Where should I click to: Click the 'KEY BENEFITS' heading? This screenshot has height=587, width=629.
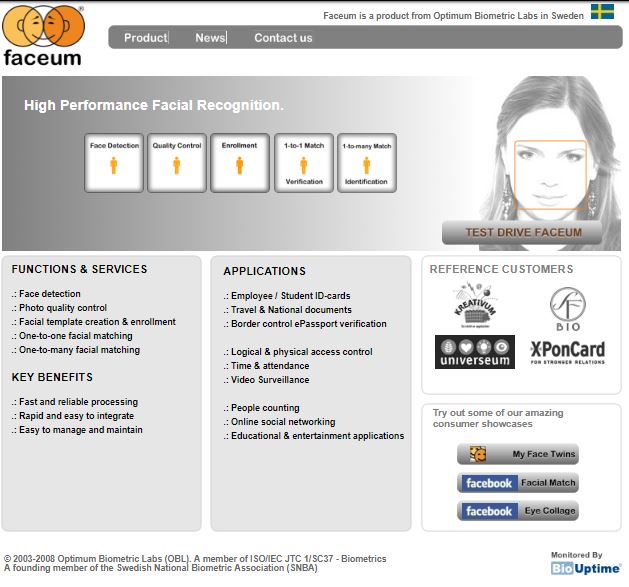coord(52,377)
